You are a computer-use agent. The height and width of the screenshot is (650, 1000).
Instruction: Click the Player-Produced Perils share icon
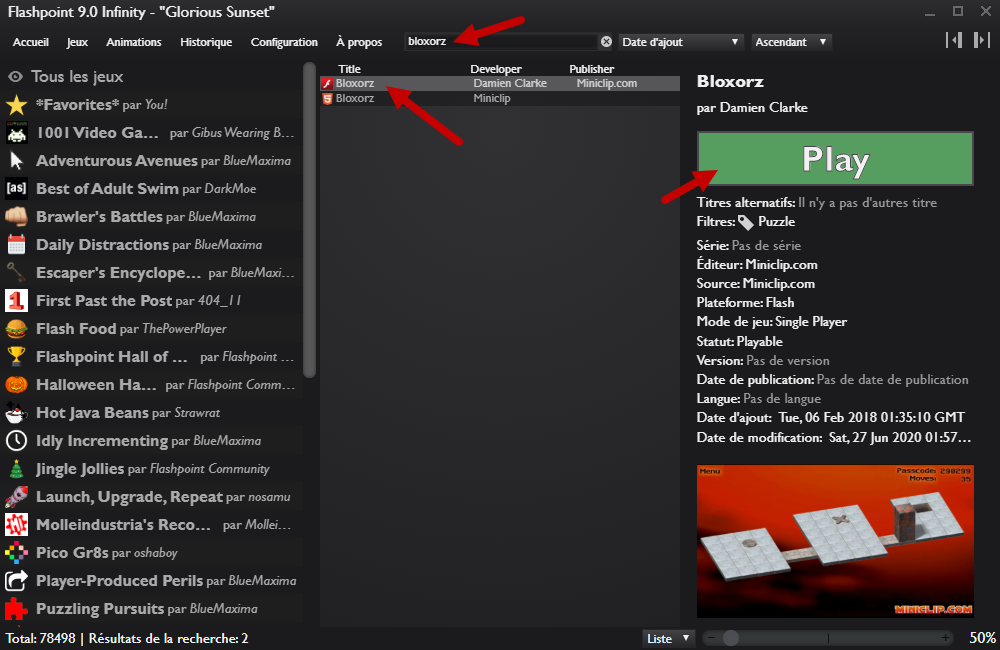(x=17, y=580)
